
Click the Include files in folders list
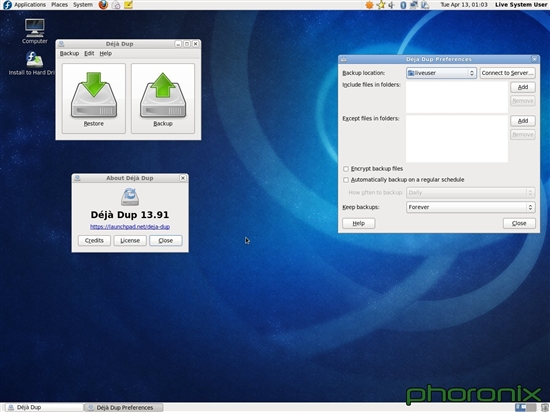point(457,97)
